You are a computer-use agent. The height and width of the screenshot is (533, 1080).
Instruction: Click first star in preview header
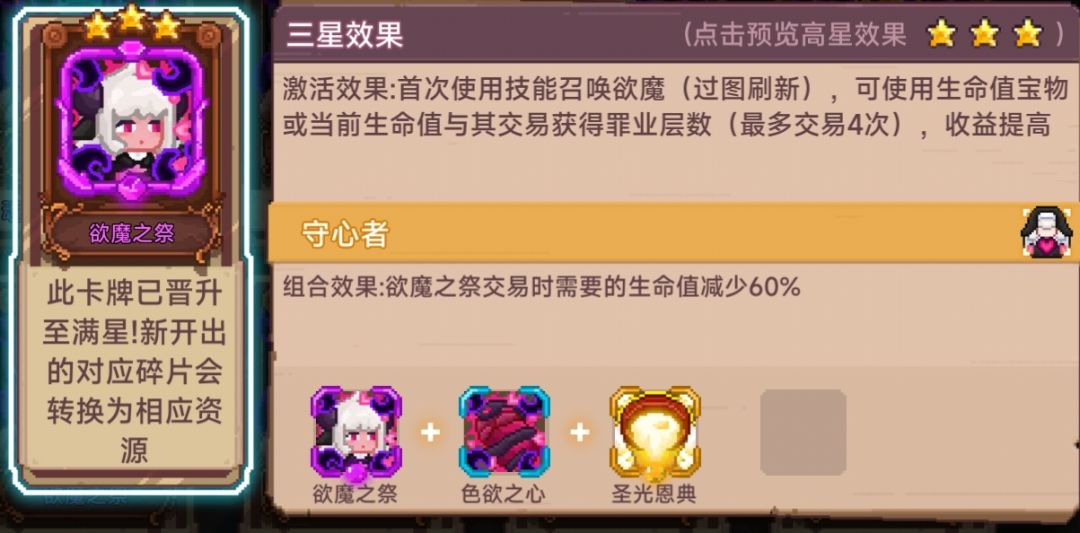pyautogui.click(x=941, y=33)
